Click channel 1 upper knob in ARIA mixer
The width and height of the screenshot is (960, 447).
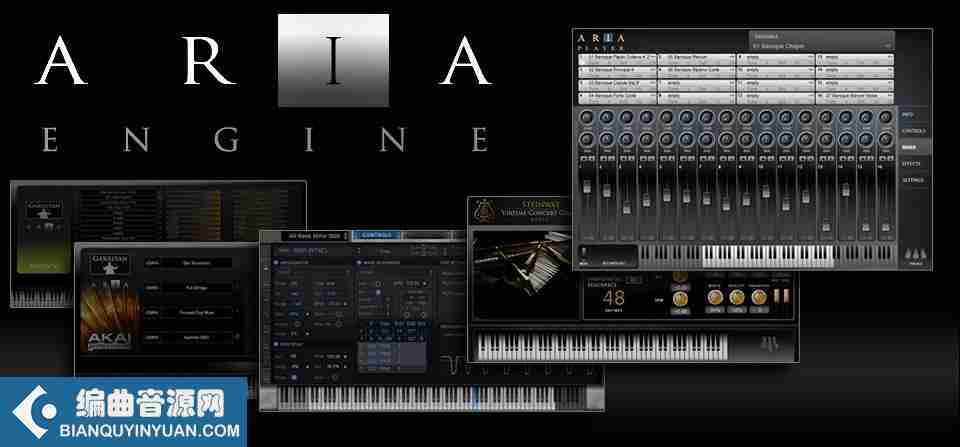(x=587, y=117)
